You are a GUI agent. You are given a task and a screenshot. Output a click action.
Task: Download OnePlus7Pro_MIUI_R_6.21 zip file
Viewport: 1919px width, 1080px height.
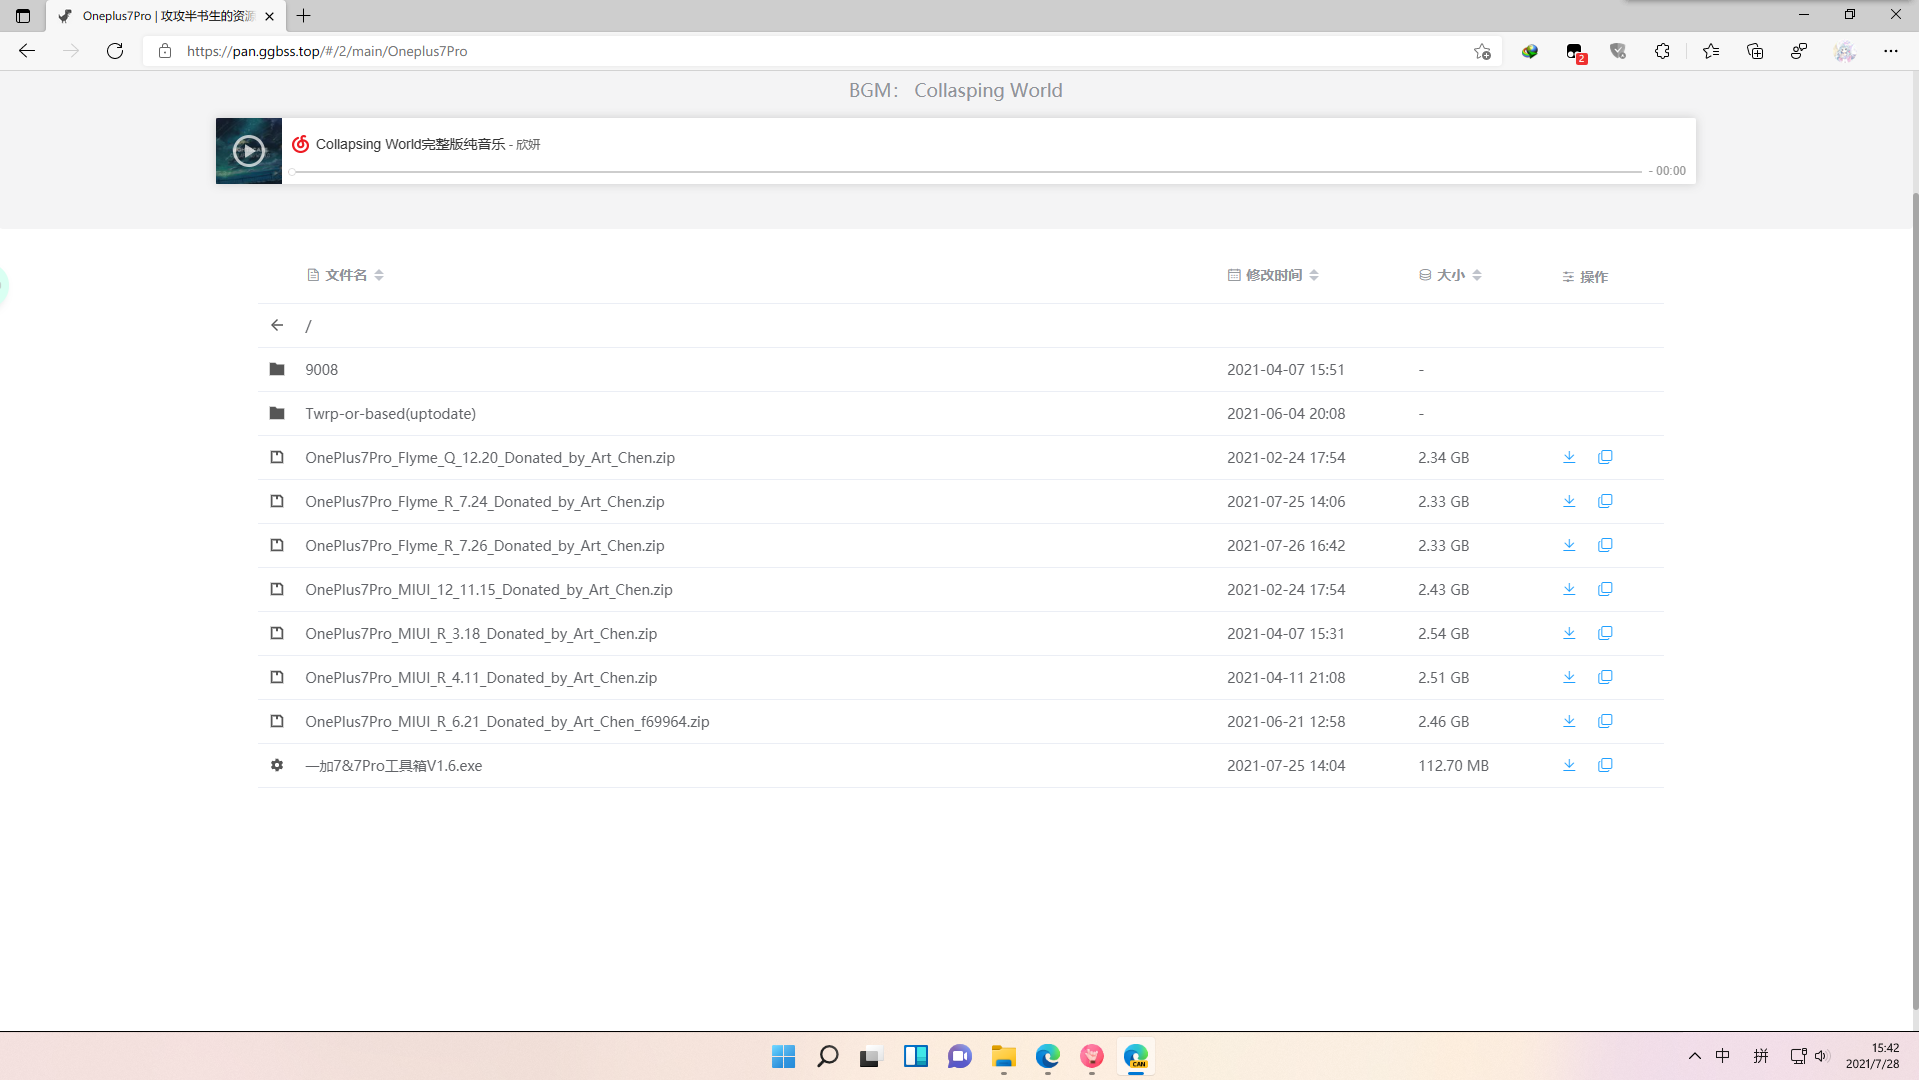(1569, 721)
